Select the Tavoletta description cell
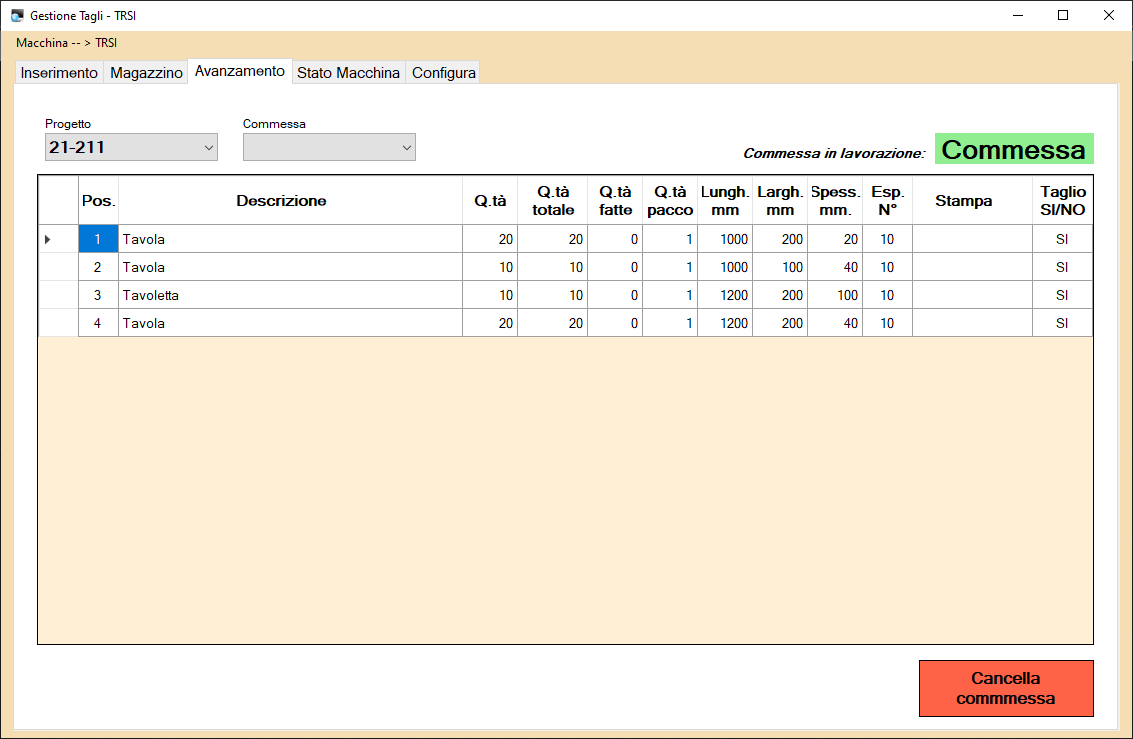This screenshot has height=739, width=1133. [x=290, y=295]
